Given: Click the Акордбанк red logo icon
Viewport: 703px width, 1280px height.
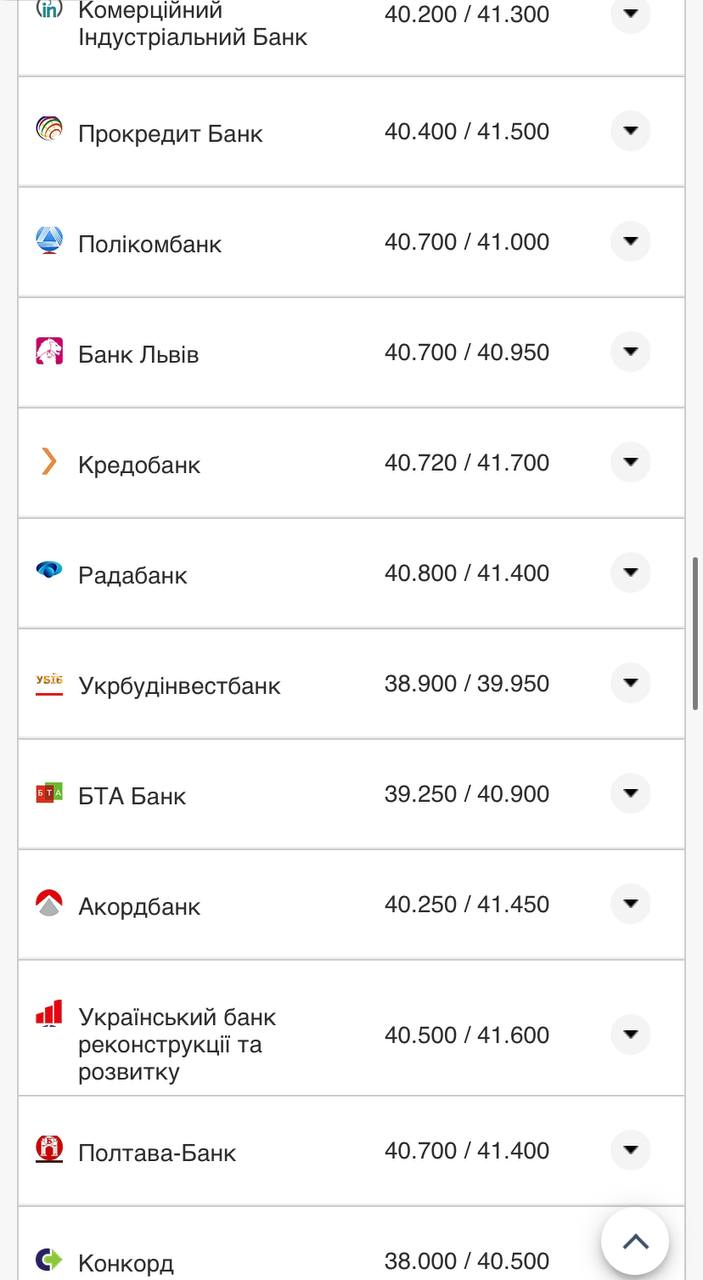Looking at the screenshot, I should (49, 903).
